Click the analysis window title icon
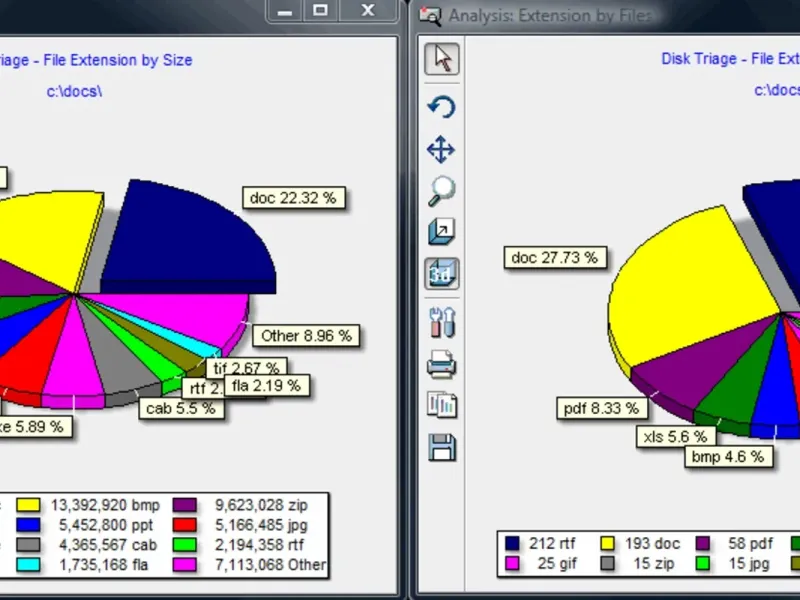 pyautogui.click(x=430, y=15)
